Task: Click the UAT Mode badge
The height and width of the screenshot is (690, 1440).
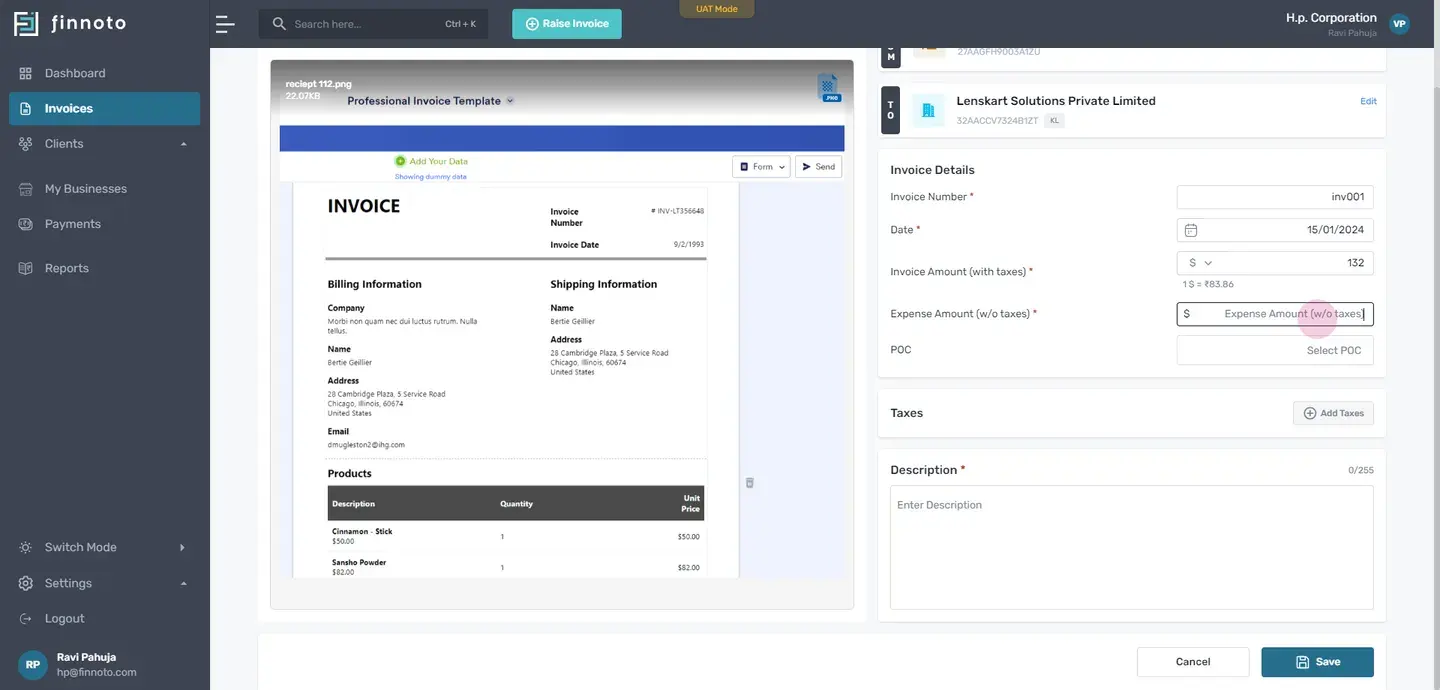Action: click(717, 9)
